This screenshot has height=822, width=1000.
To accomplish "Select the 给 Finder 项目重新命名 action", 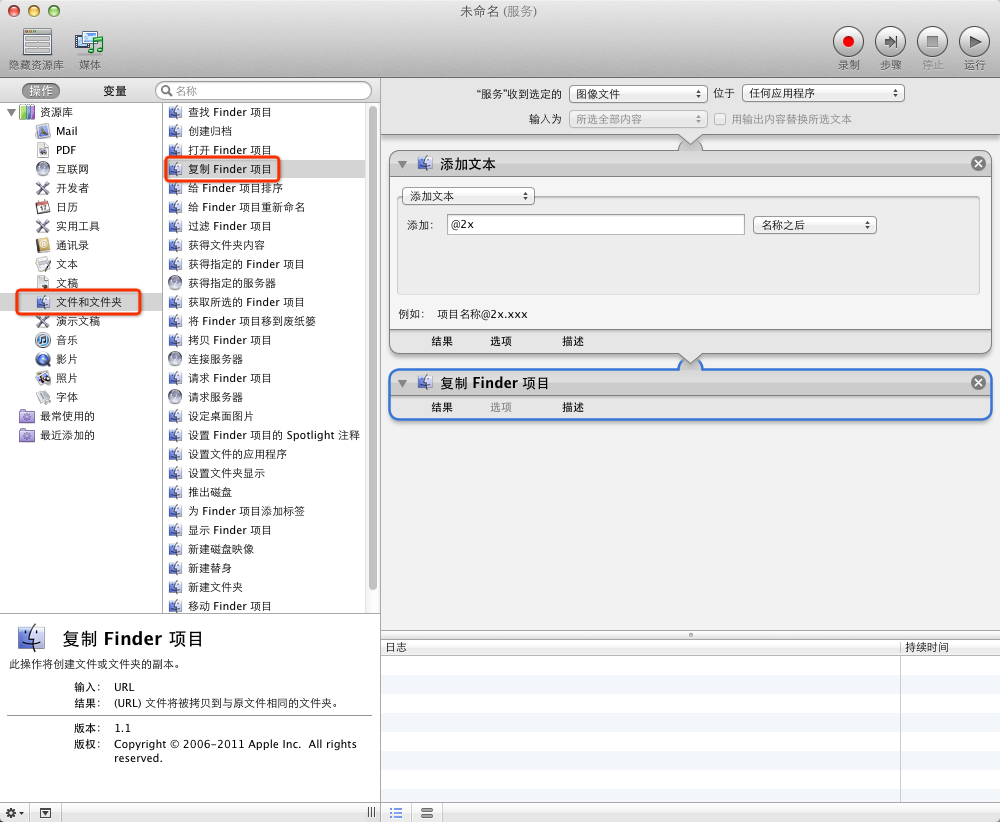I will tap(246, 207).
